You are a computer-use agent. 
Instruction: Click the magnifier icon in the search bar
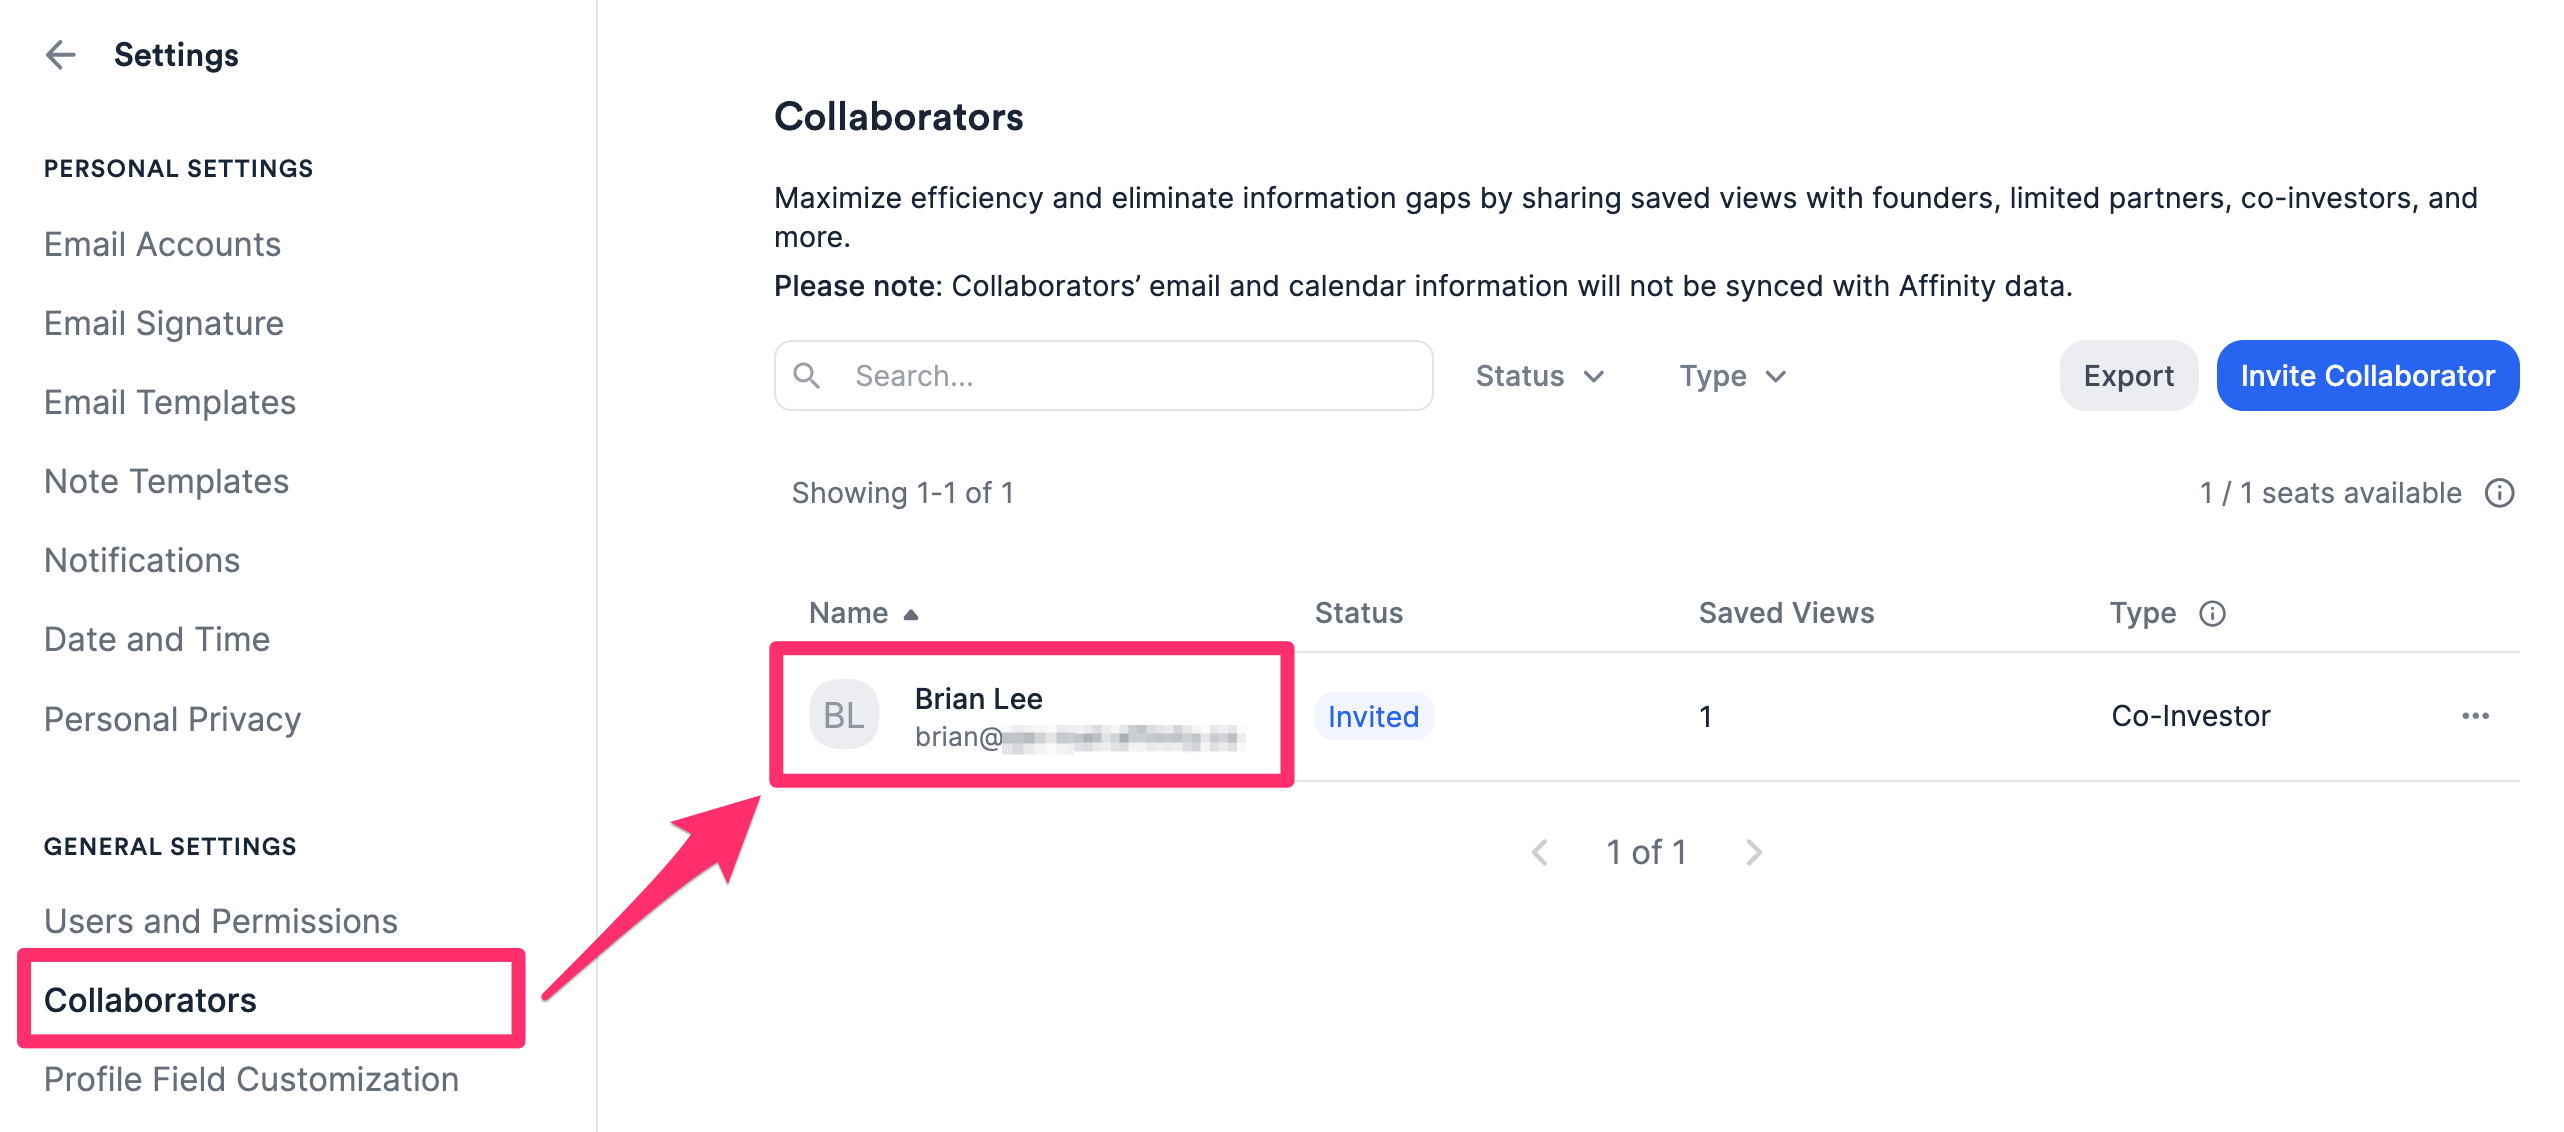pyautogui.click(x=807, y=375)
